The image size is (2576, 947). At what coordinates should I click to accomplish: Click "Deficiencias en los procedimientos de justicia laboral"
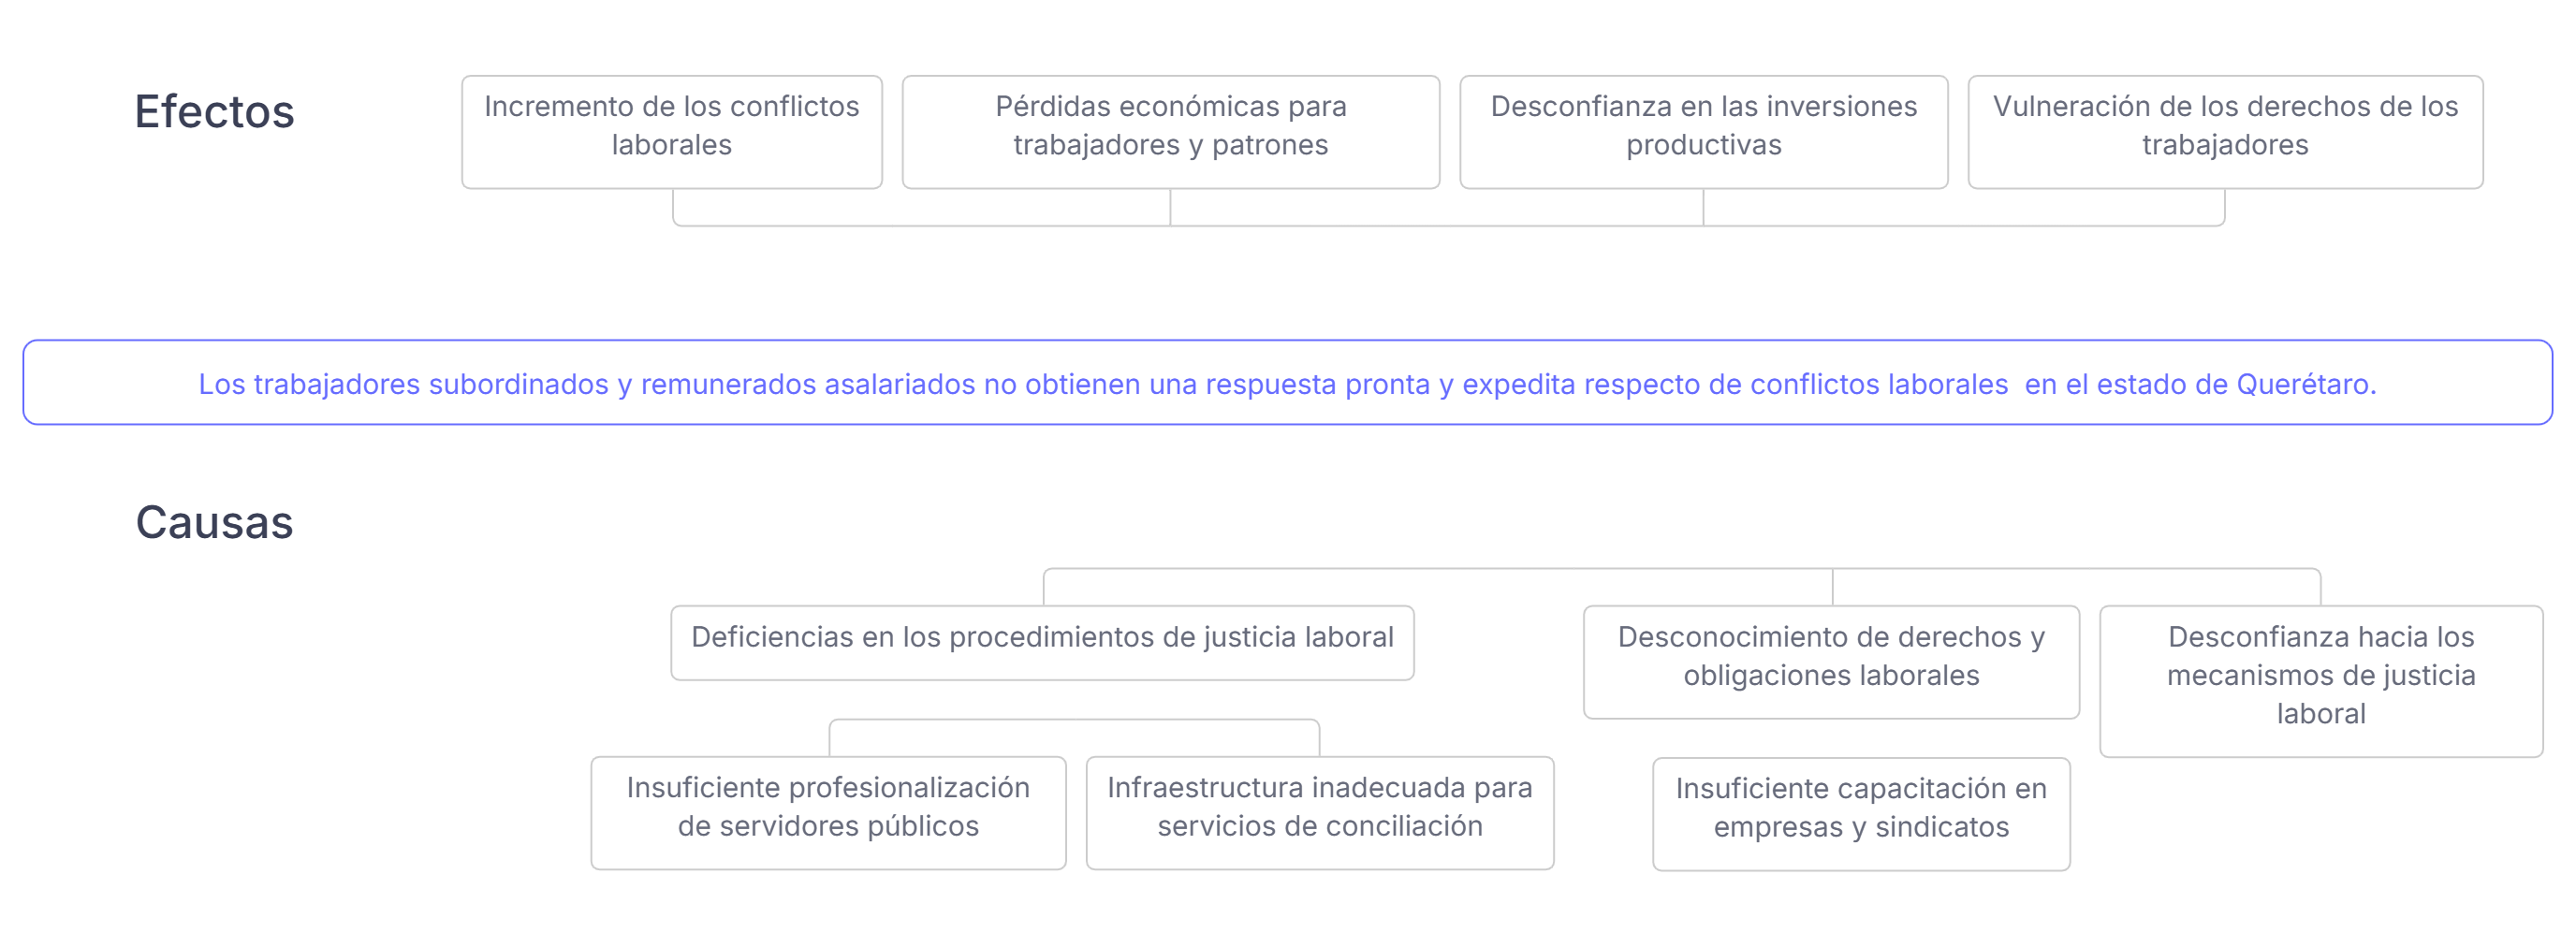tap(1042, 638)
